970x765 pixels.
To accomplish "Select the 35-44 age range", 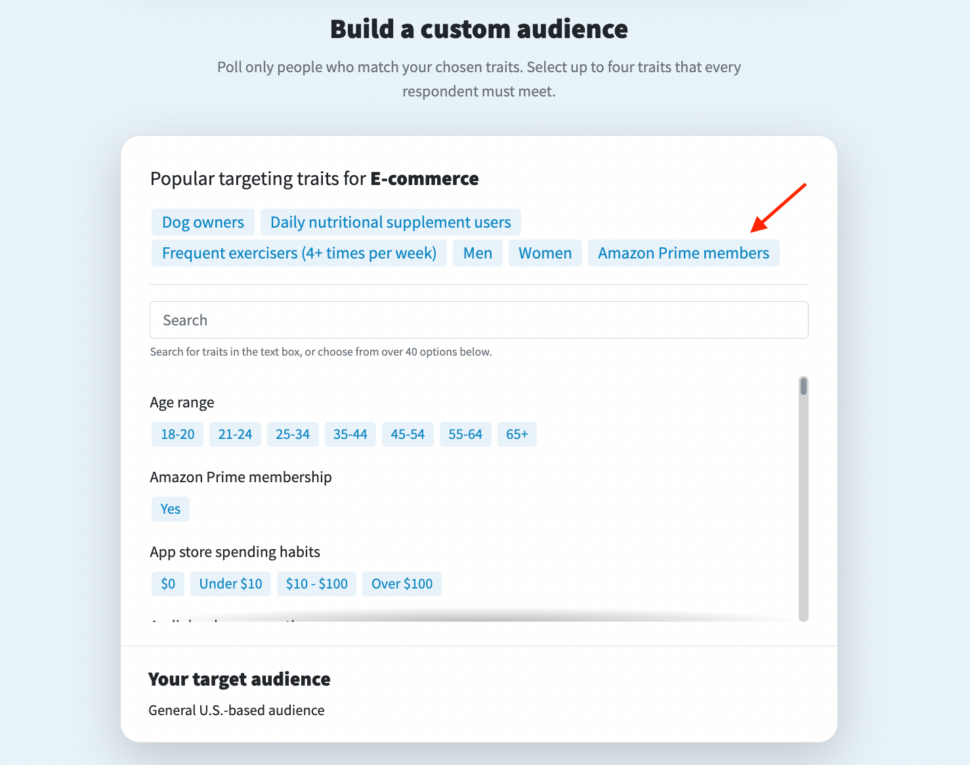I will click(x=351, y=434).
